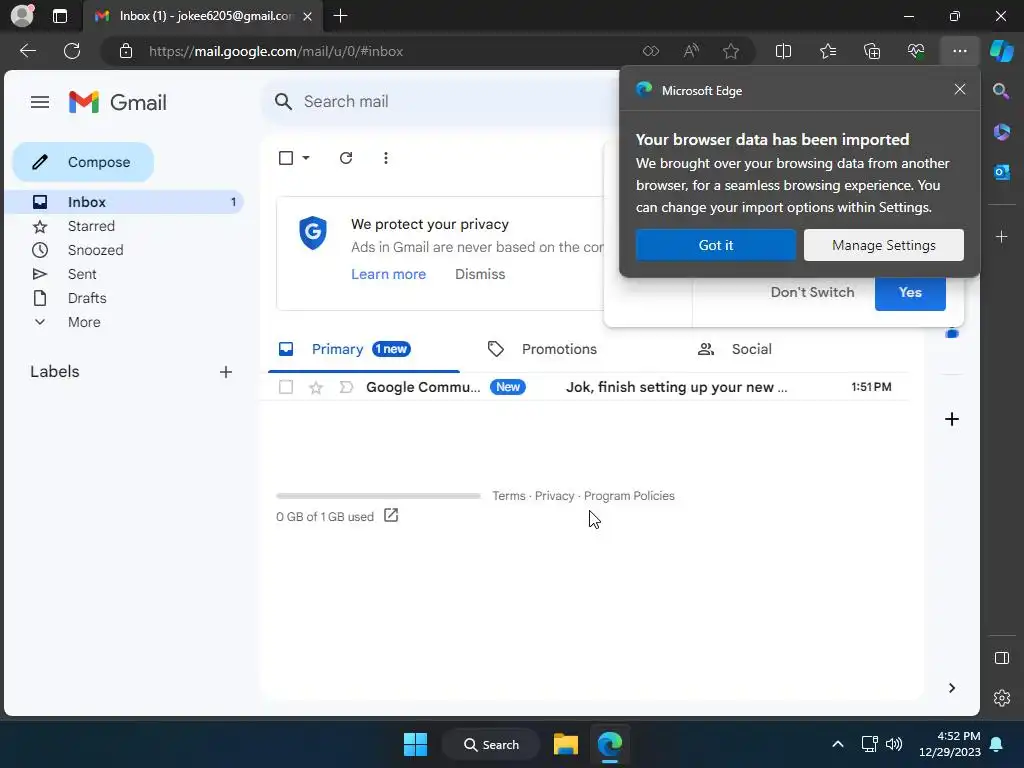Click the storage usage progress bar
Viewport: 1024px width, 768px height.
(x=378, y=496)
